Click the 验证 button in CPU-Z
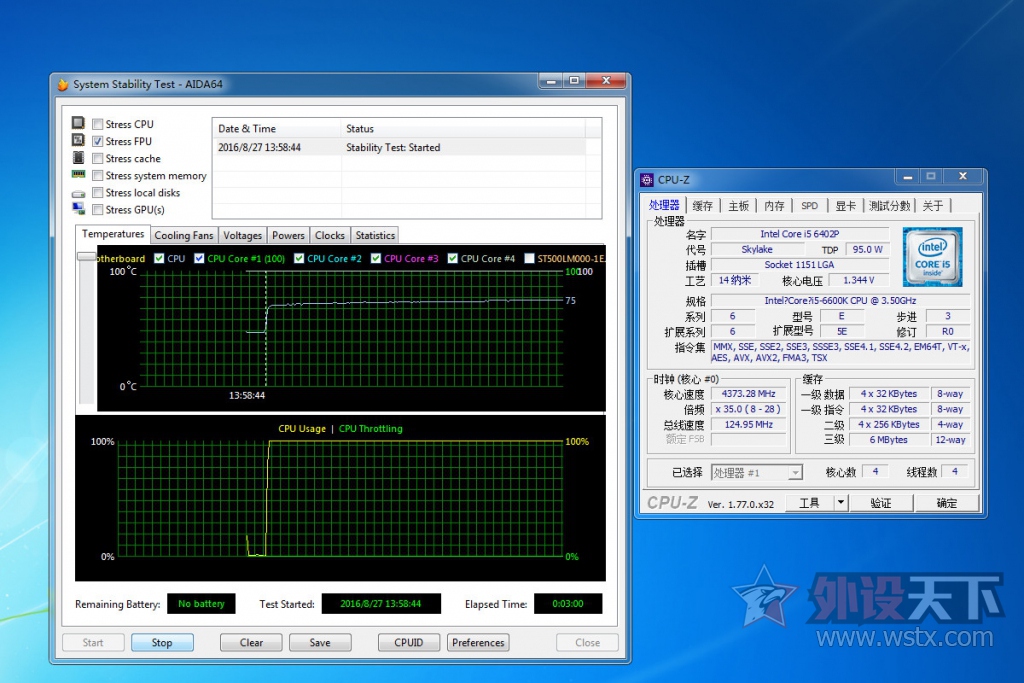The width and height of the screenshot is (1024, 683). (881, 503)
